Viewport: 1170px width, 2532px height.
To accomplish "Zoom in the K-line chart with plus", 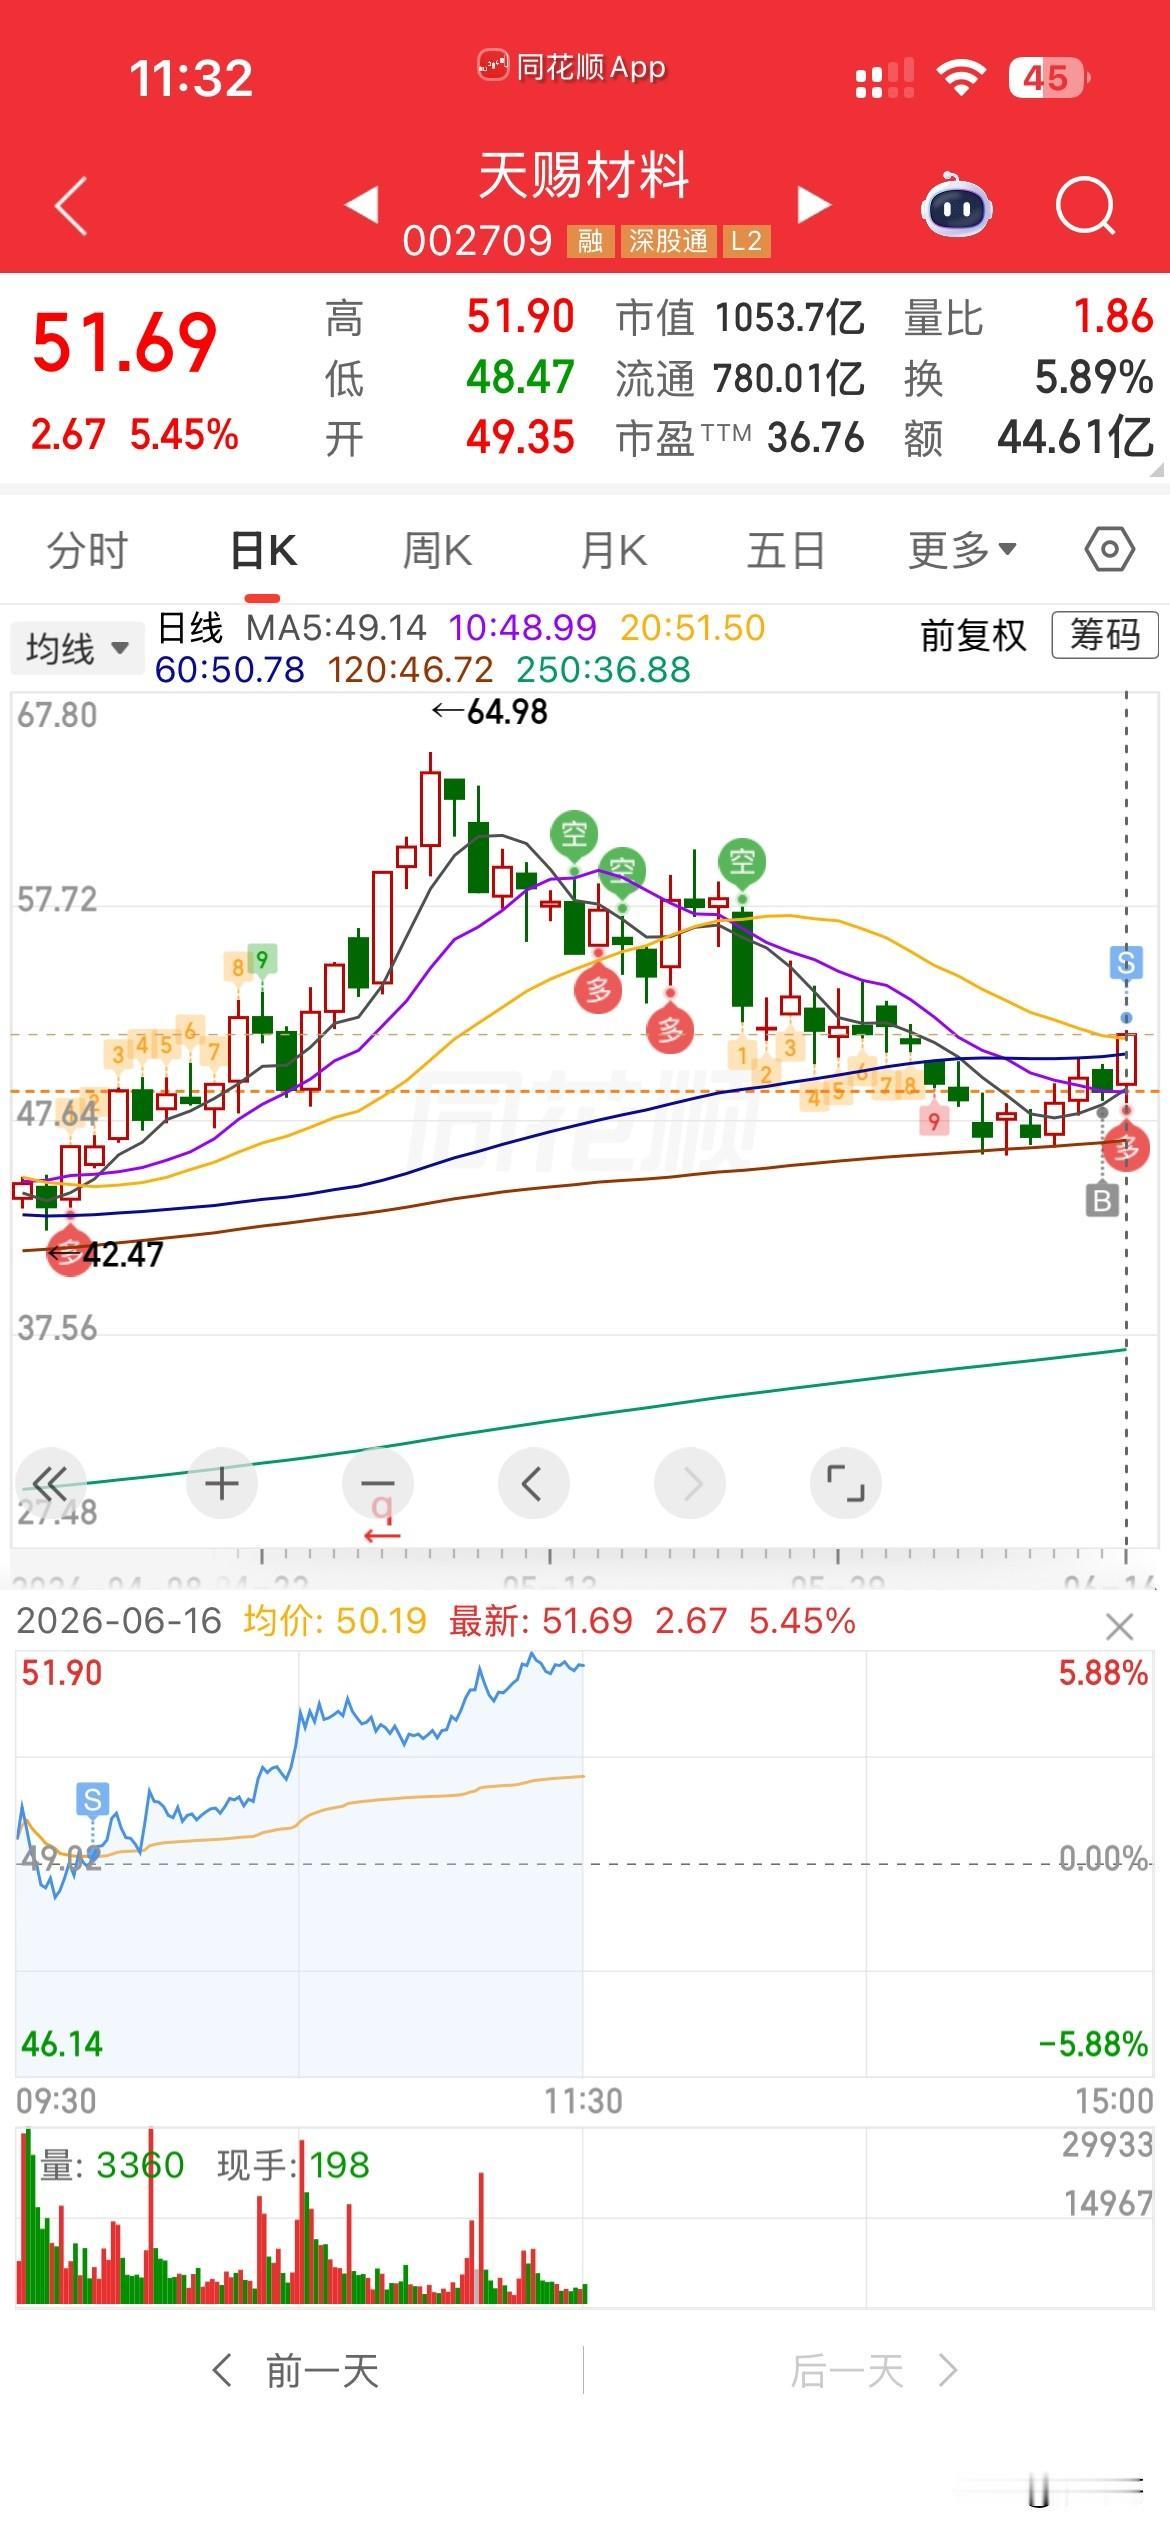I will (x=221, y=1483).
